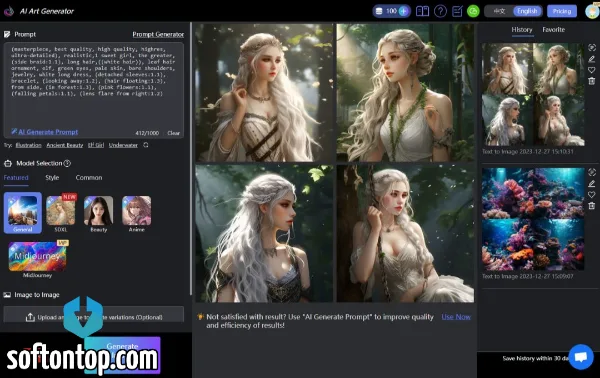
Task: Try the Elf Girl prompt suggestion
Action: click(x=96, y=145)
